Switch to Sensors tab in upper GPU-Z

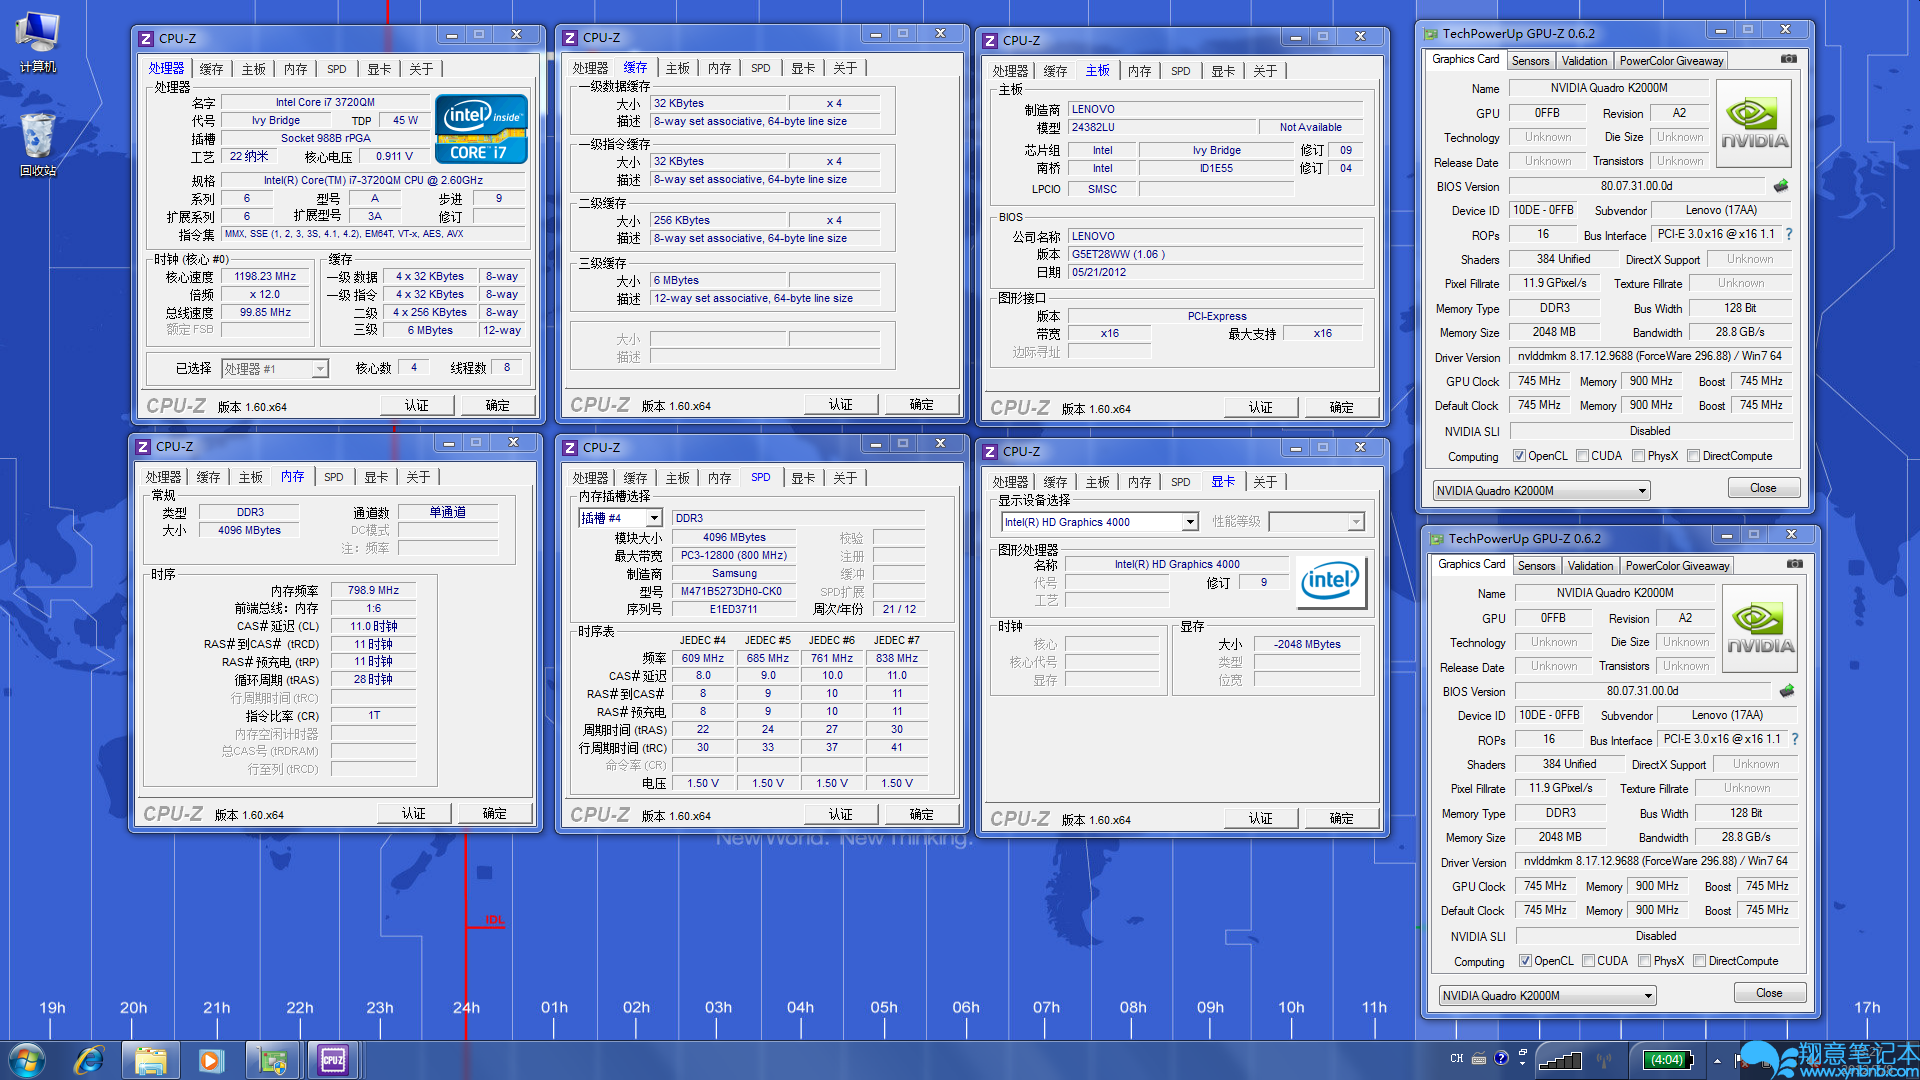1530,61
